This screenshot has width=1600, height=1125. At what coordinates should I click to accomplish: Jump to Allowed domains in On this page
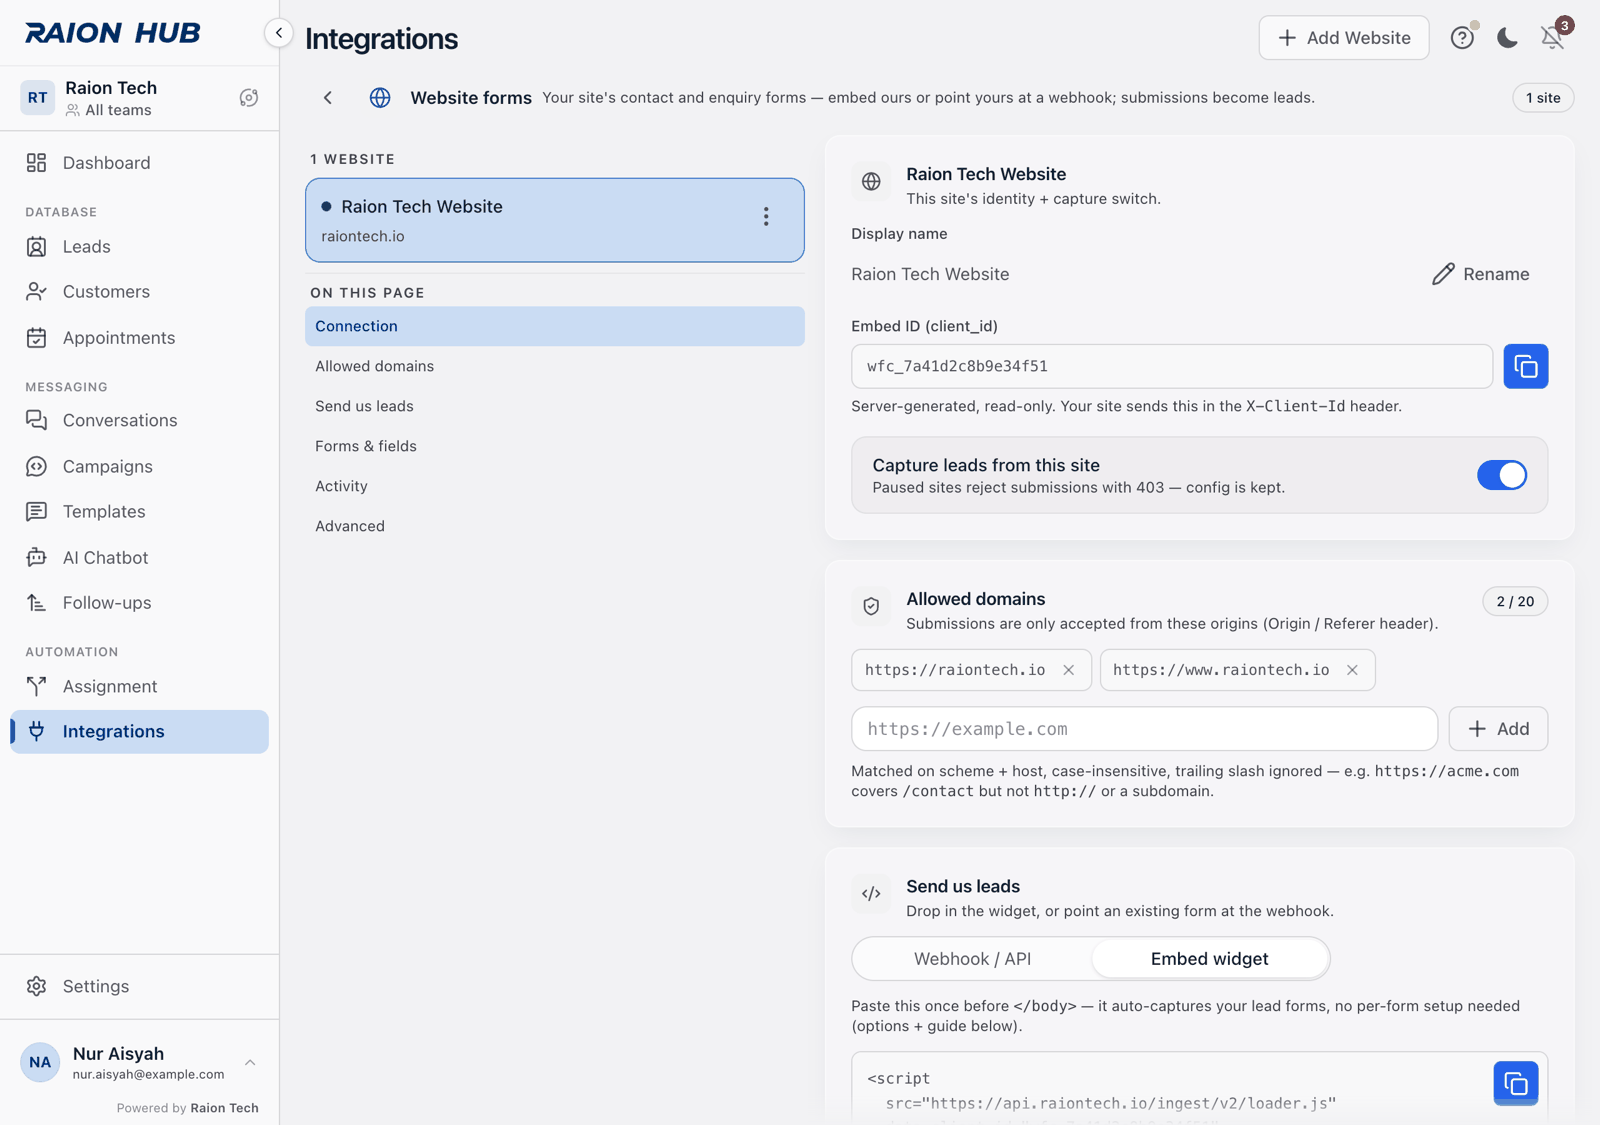click(x=554, y=366)
